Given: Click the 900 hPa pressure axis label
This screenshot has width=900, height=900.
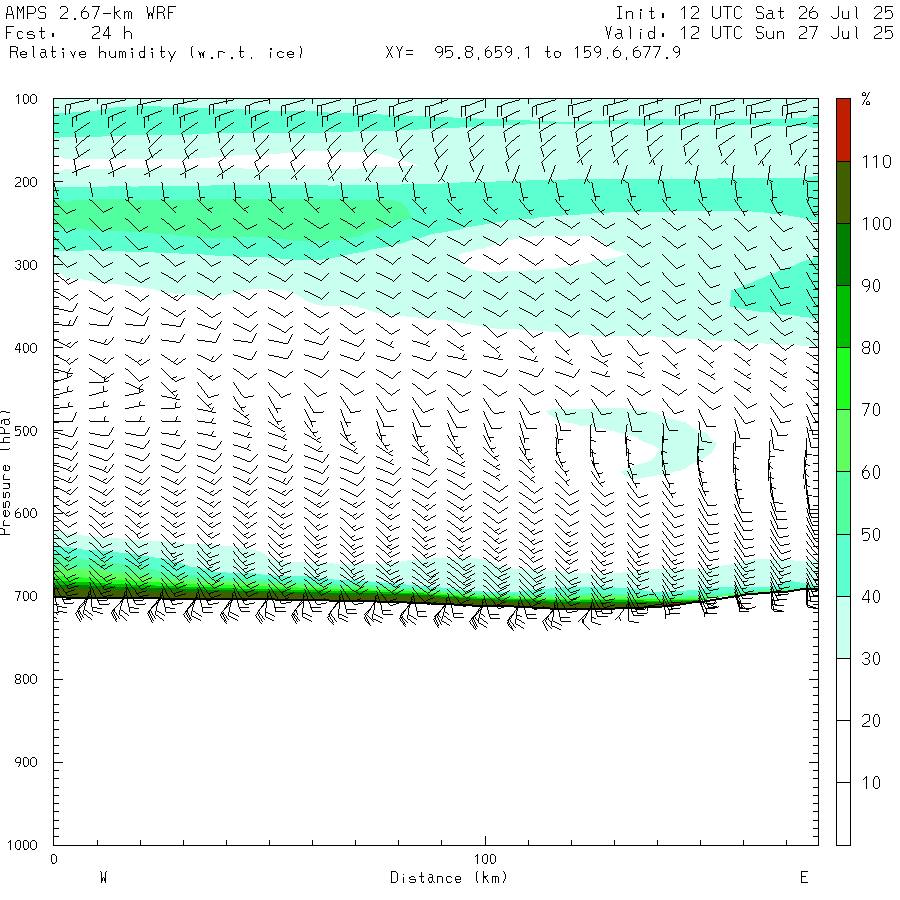Looking at the screenshot, I should (x=26, y=762).
